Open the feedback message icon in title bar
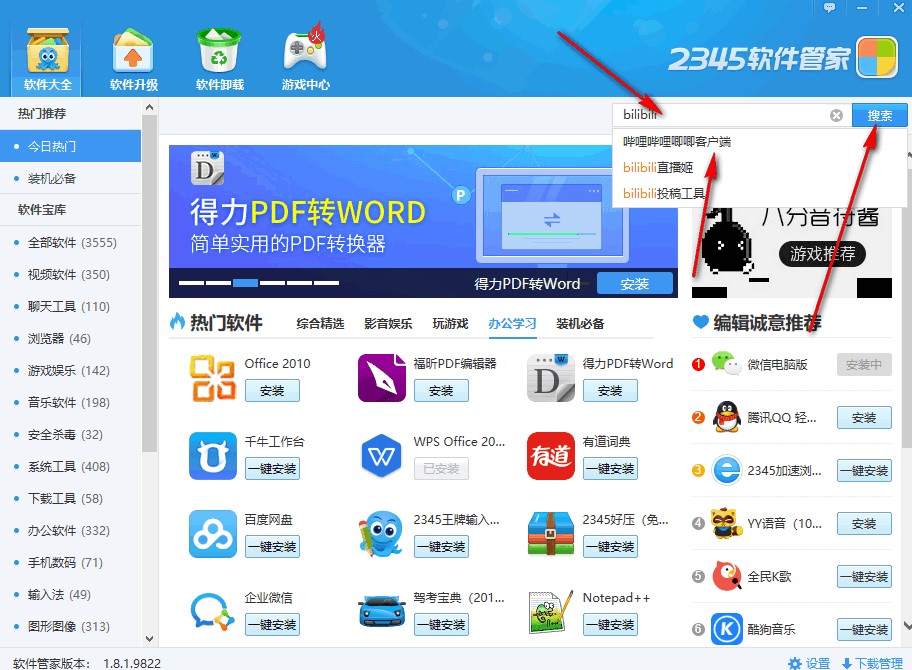The image size is (912, 670). coord(829,8)
